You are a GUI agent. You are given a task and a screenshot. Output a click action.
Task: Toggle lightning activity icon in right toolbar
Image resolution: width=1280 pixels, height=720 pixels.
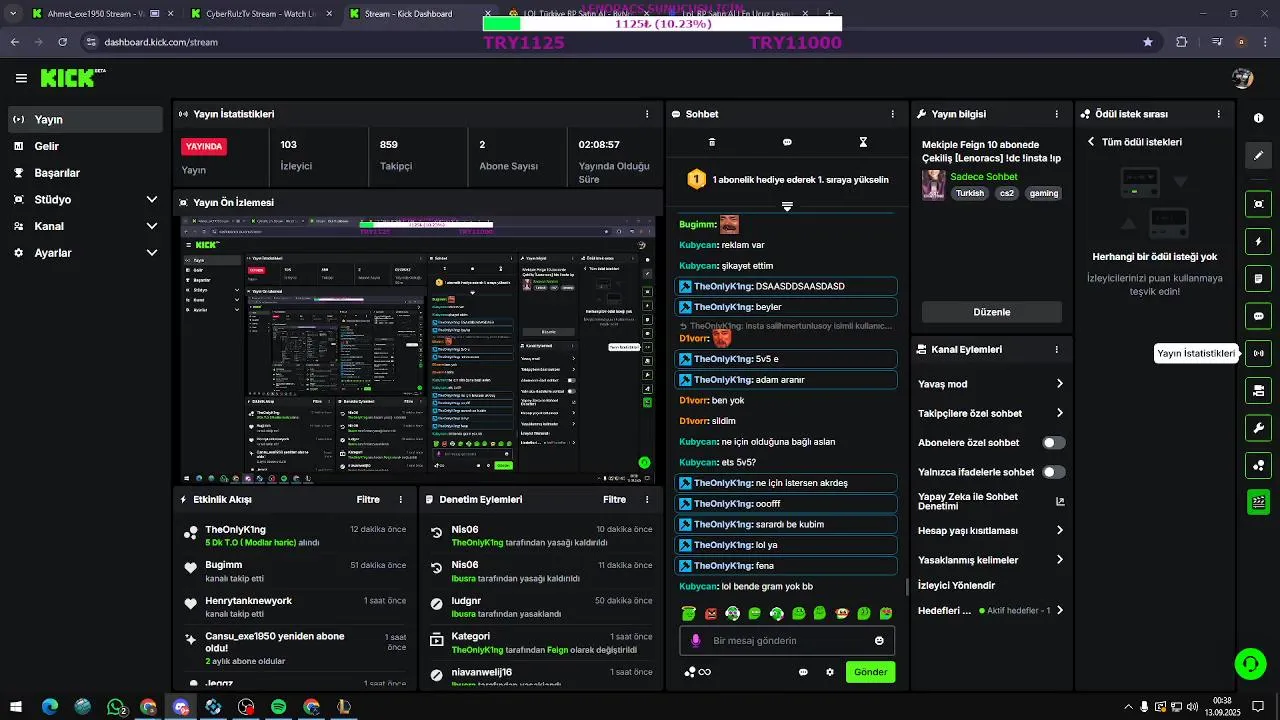click(1258, 241)
